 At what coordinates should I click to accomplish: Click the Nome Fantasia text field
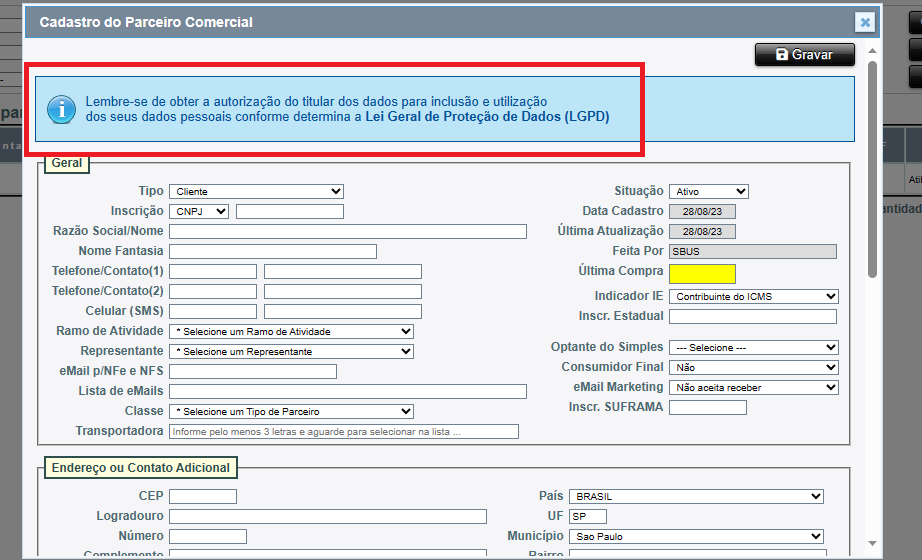click(x=272, y=251)
